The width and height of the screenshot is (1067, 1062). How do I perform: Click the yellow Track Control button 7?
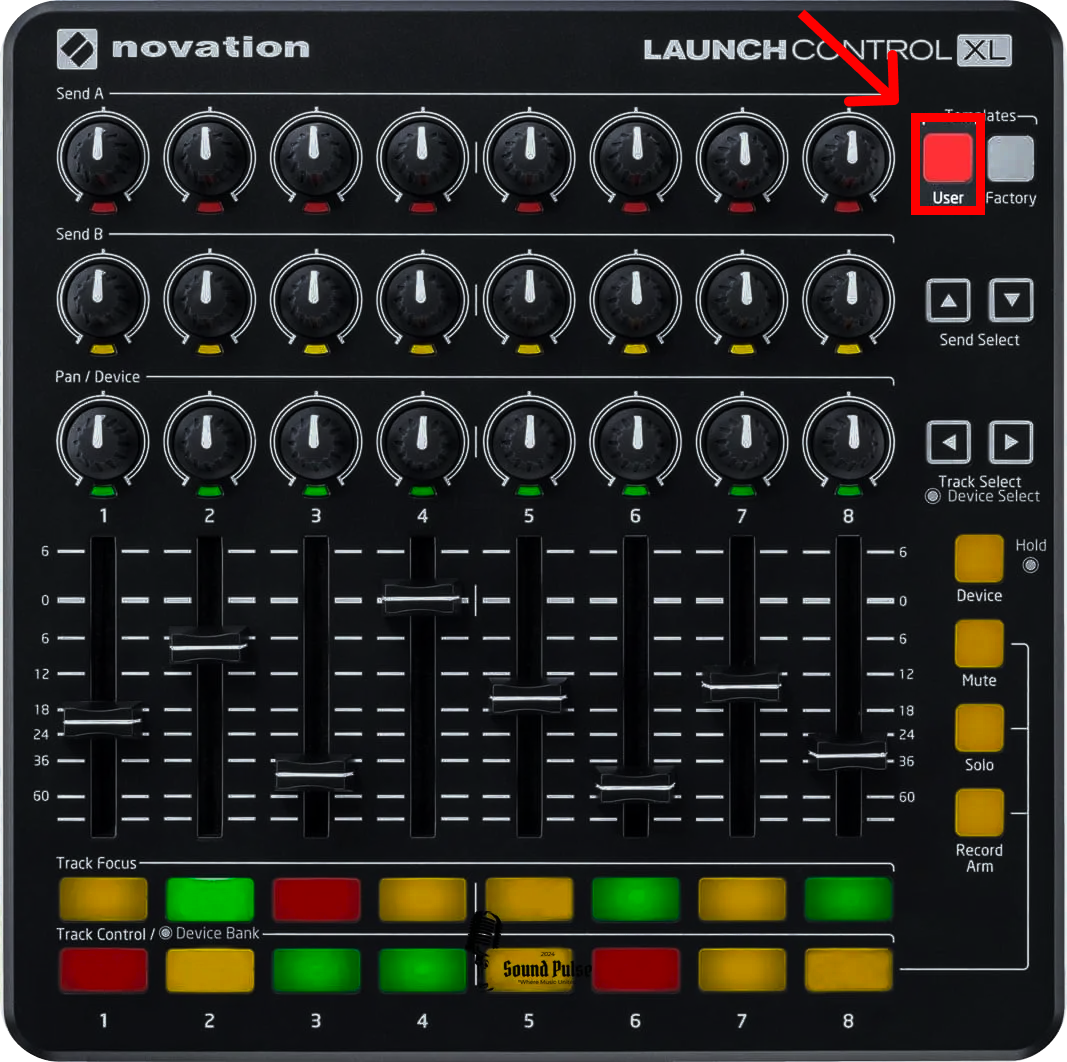tap(742, 969)
